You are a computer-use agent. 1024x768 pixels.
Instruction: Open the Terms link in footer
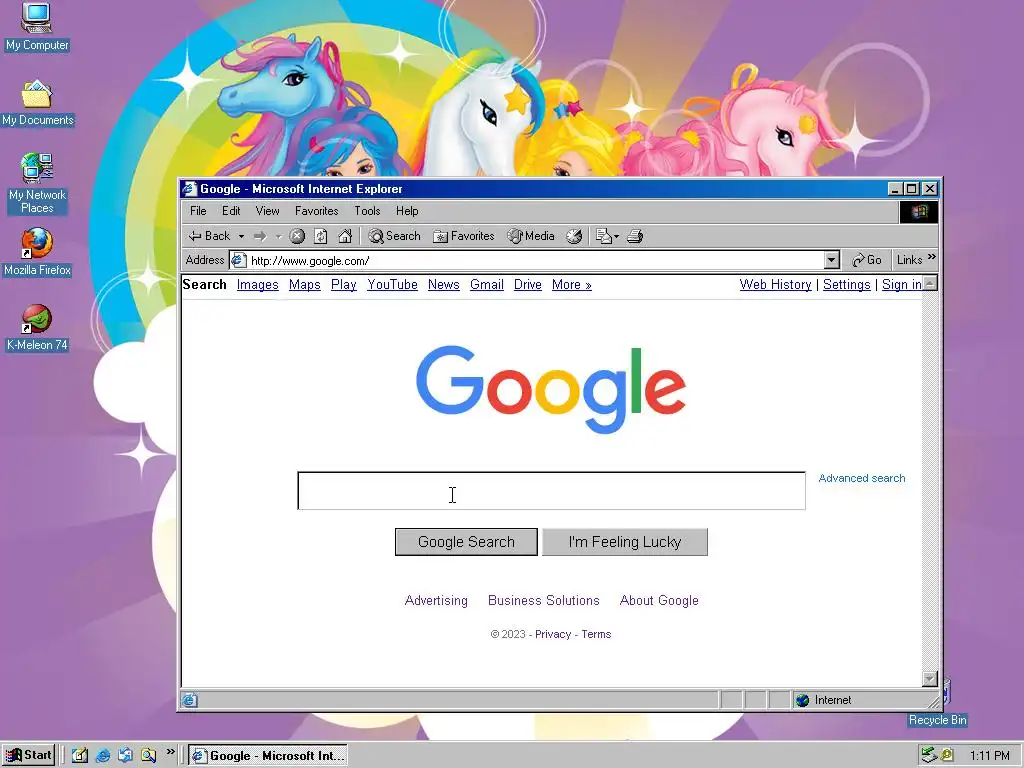[x=596, y=634]
